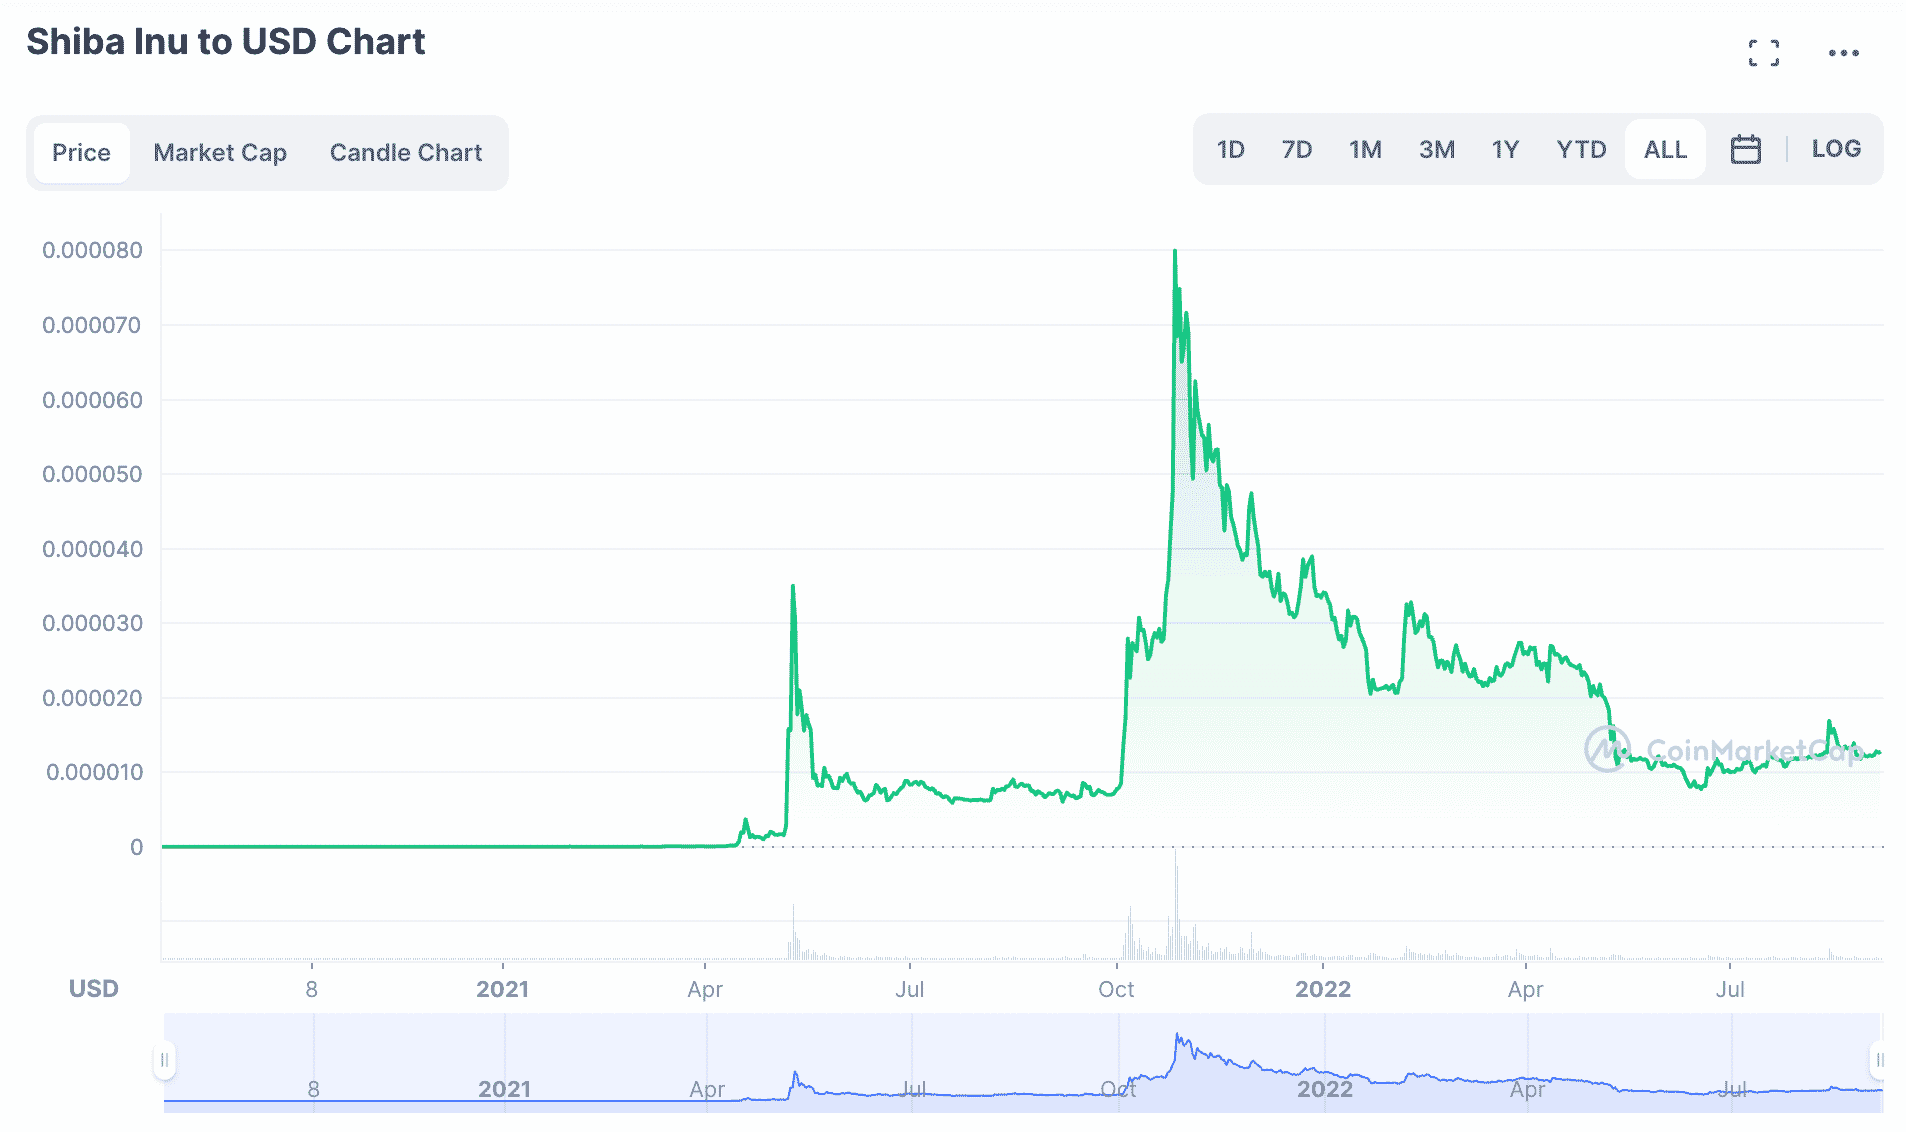The image size is (1906, 1132).
Task: Select the 1Y time range
Action: 1505,149
